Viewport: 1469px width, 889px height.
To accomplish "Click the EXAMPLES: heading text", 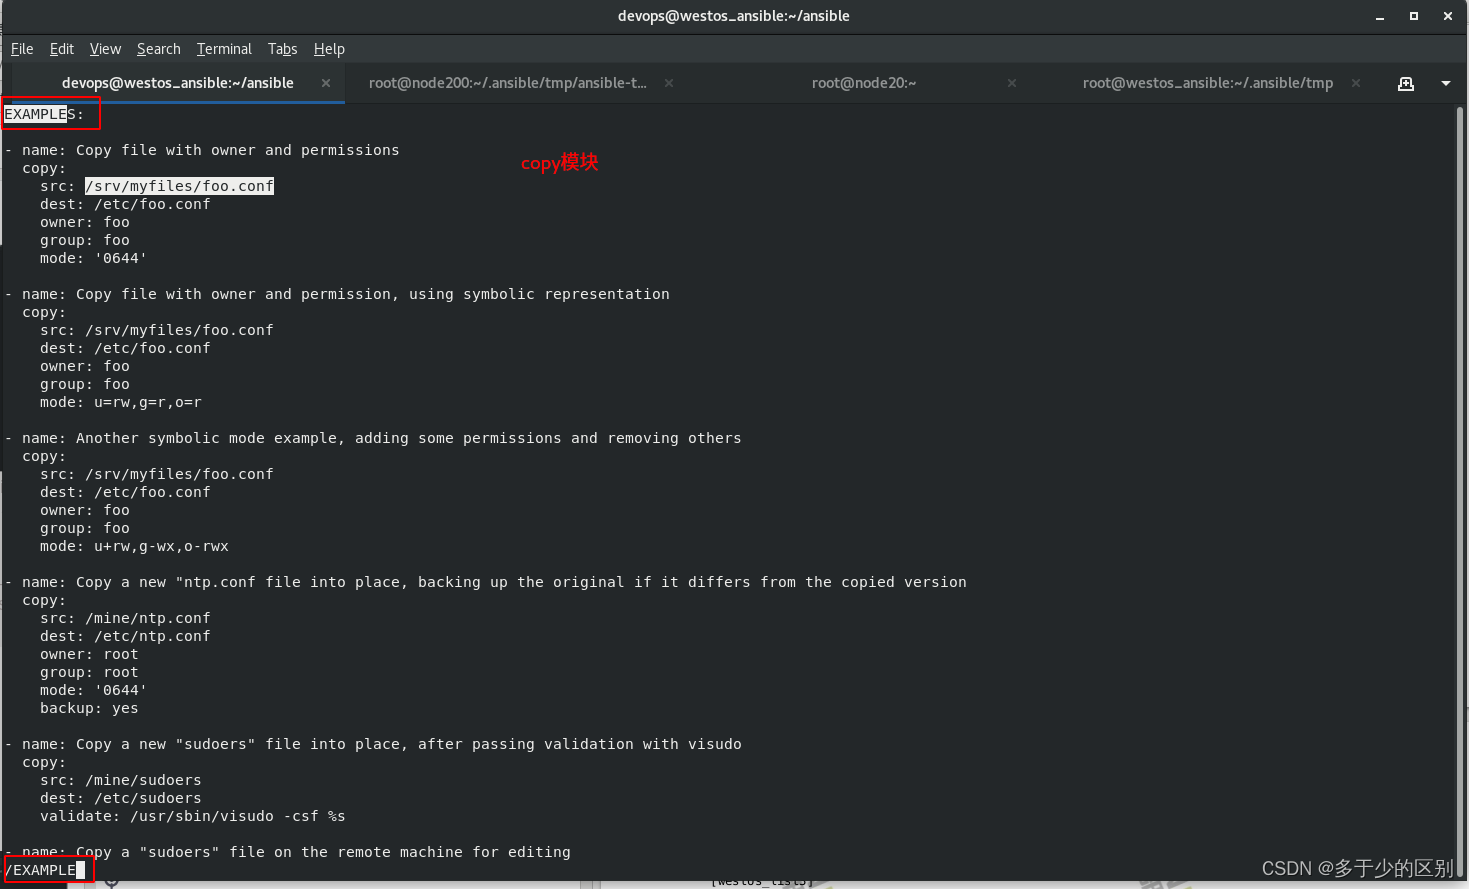I will click(44, 114).
